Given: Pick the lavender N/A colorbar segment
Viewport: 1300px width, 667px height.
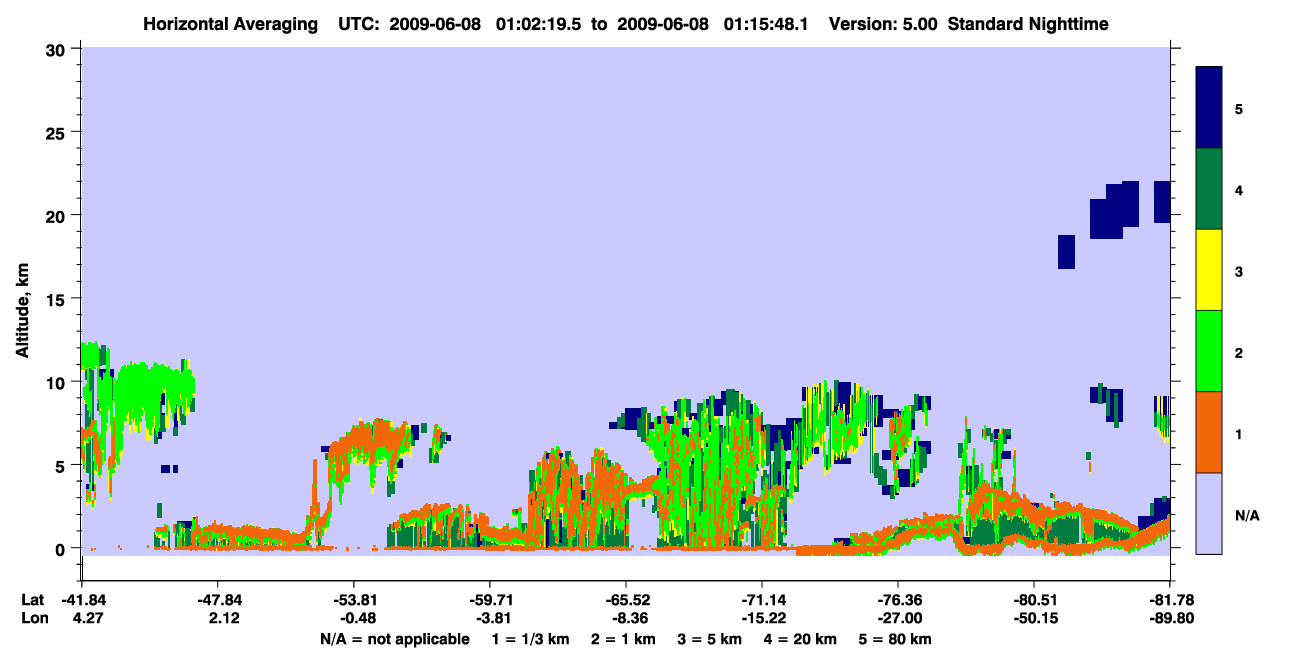Looking at the screenshot, I should point(1209,513).
